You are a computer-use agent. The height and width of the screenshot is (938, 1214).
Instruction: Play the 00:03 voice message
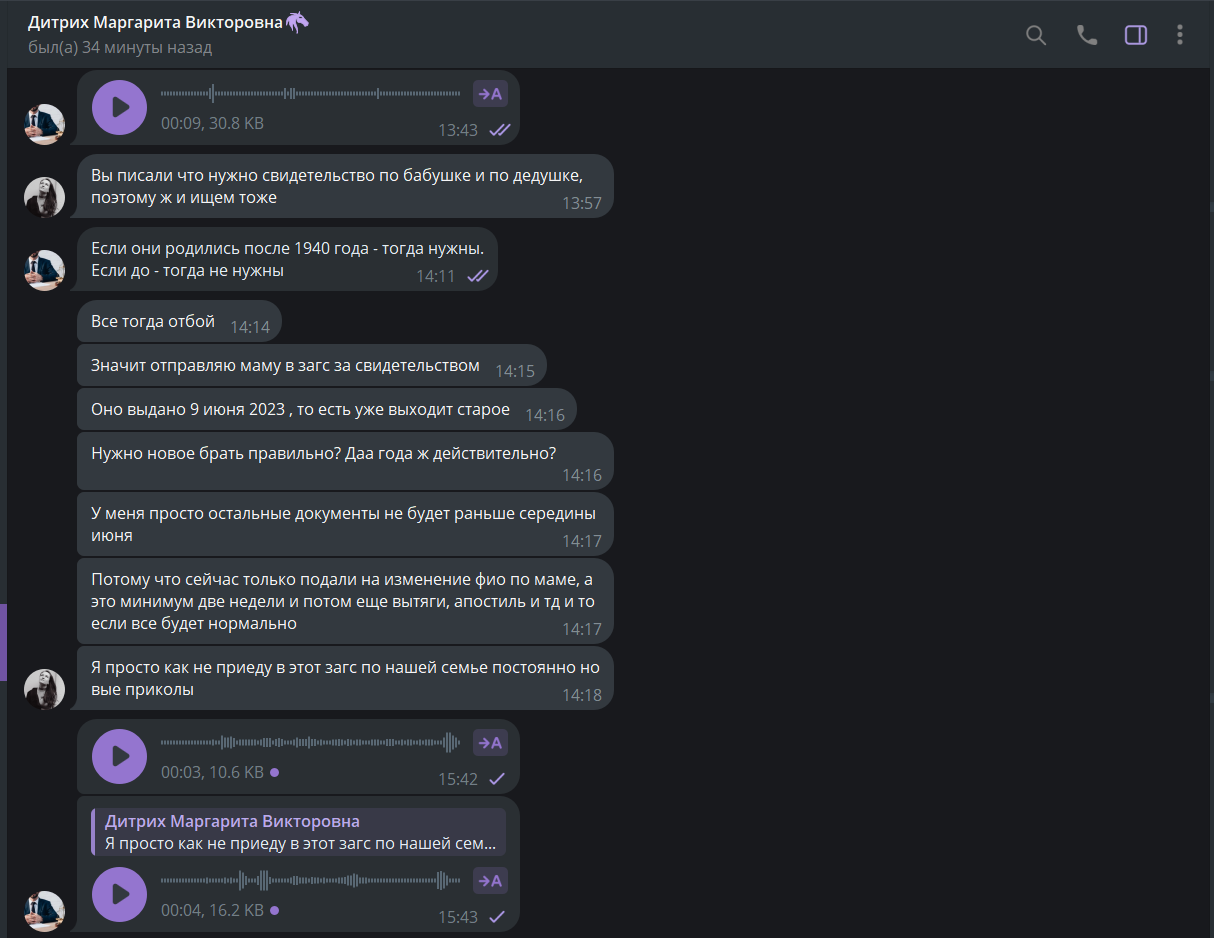(119, 756)
